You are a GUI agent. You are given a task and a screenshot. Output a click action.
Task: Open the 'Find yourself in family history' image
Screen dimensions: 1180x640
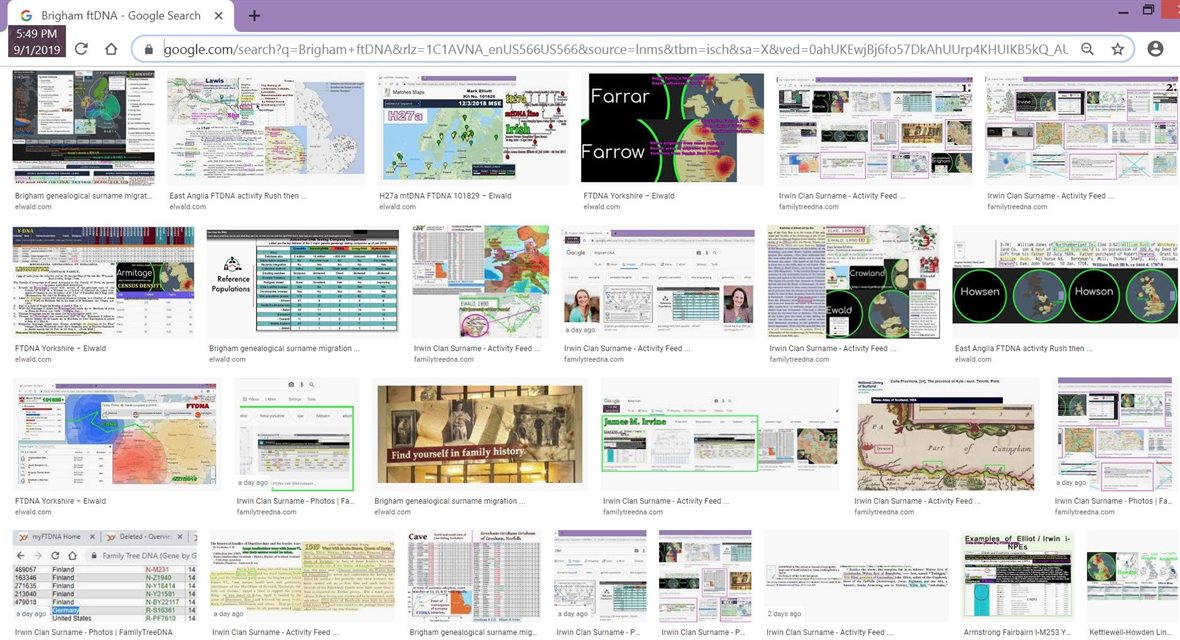coord(478,434)
